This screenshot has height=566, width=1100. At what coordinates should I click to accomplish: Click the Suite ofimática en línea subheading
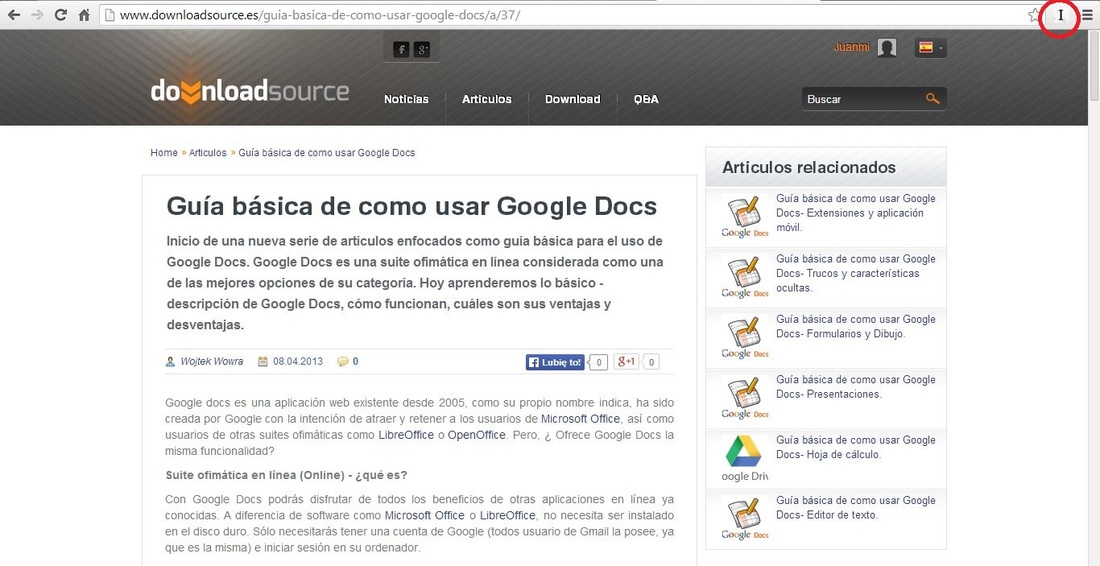(286, 475)
